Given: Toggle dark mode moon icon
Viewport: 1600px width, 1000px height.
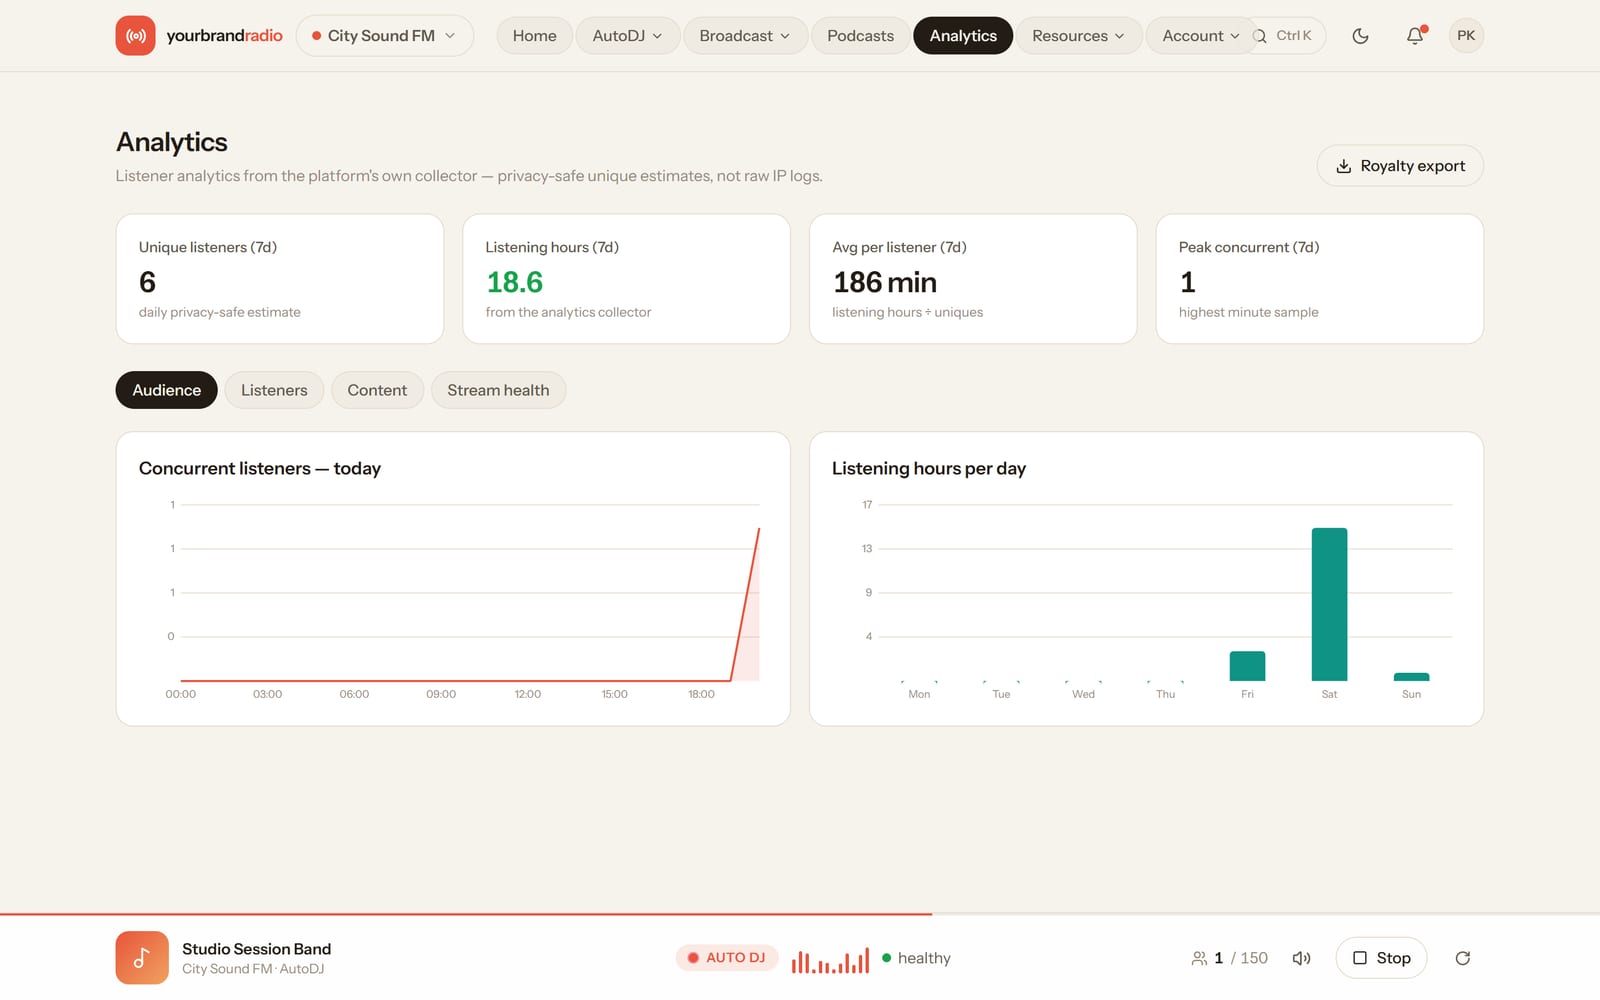Looking at the screenshot, I should pos(1360,36).
